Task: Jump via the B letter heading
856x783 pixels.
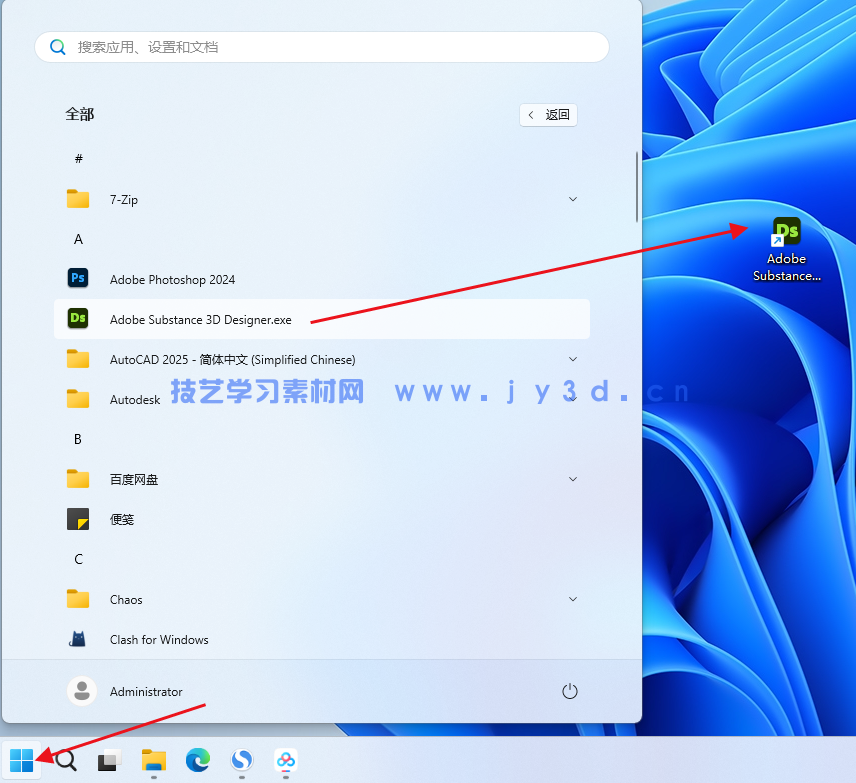Action: point(78,439)
